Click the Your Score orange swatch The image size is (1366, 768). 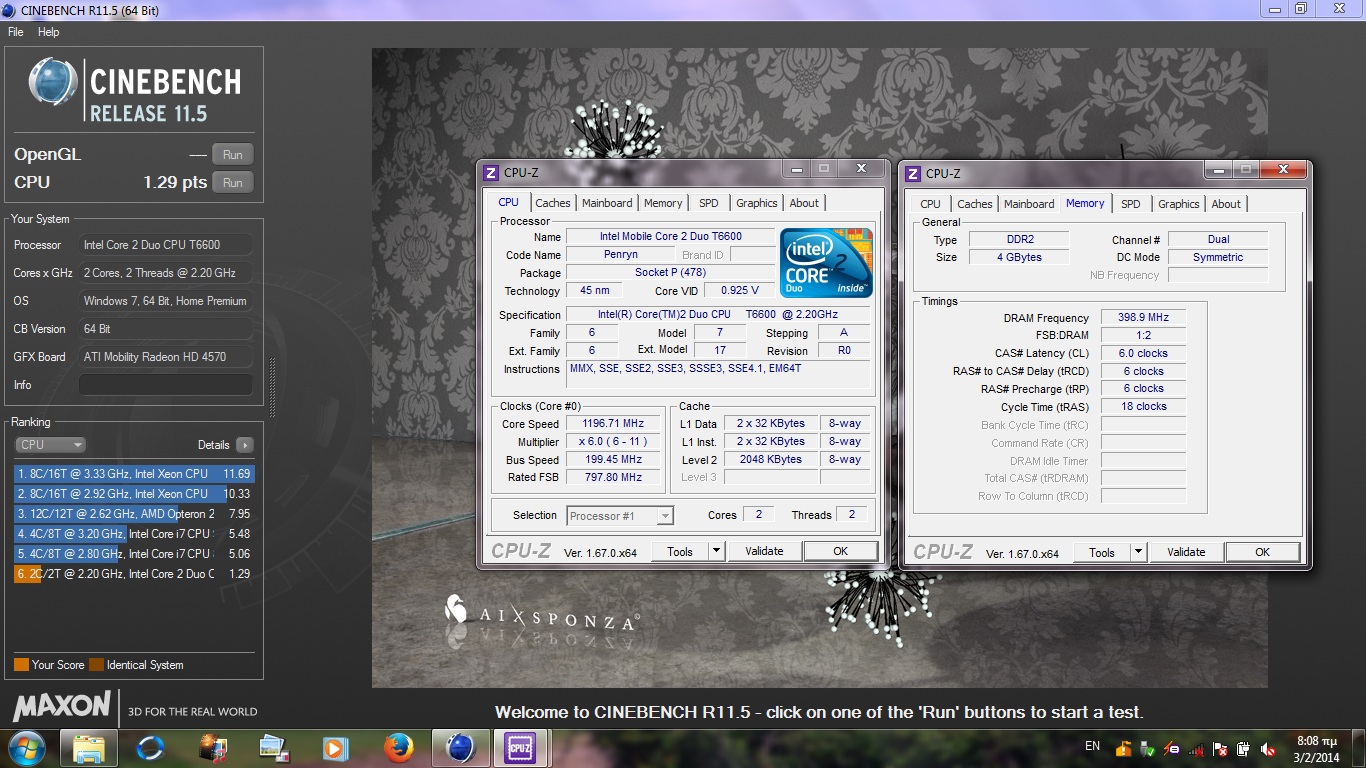[x=21, y=665]
